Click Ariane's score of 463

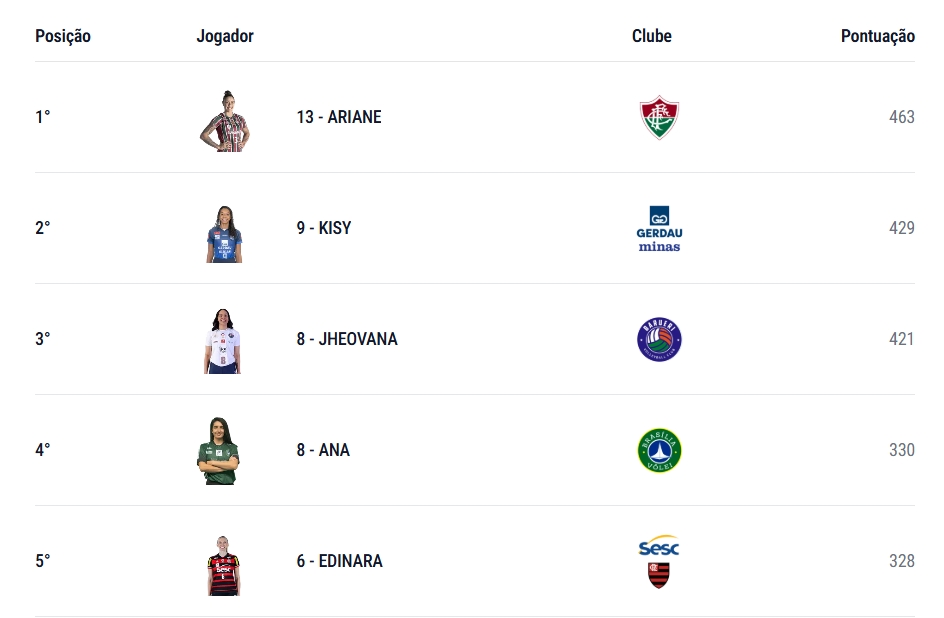[x=901, y=117]
